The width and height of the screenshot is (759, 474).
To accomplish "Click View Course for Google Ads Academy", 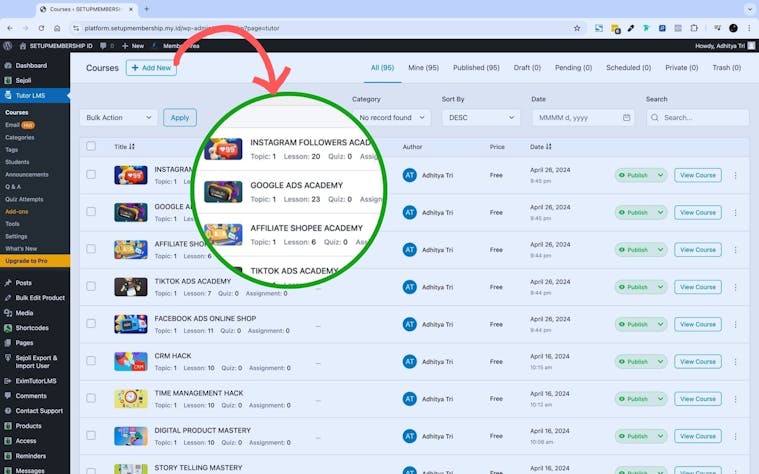I will (x=698, y=212).
